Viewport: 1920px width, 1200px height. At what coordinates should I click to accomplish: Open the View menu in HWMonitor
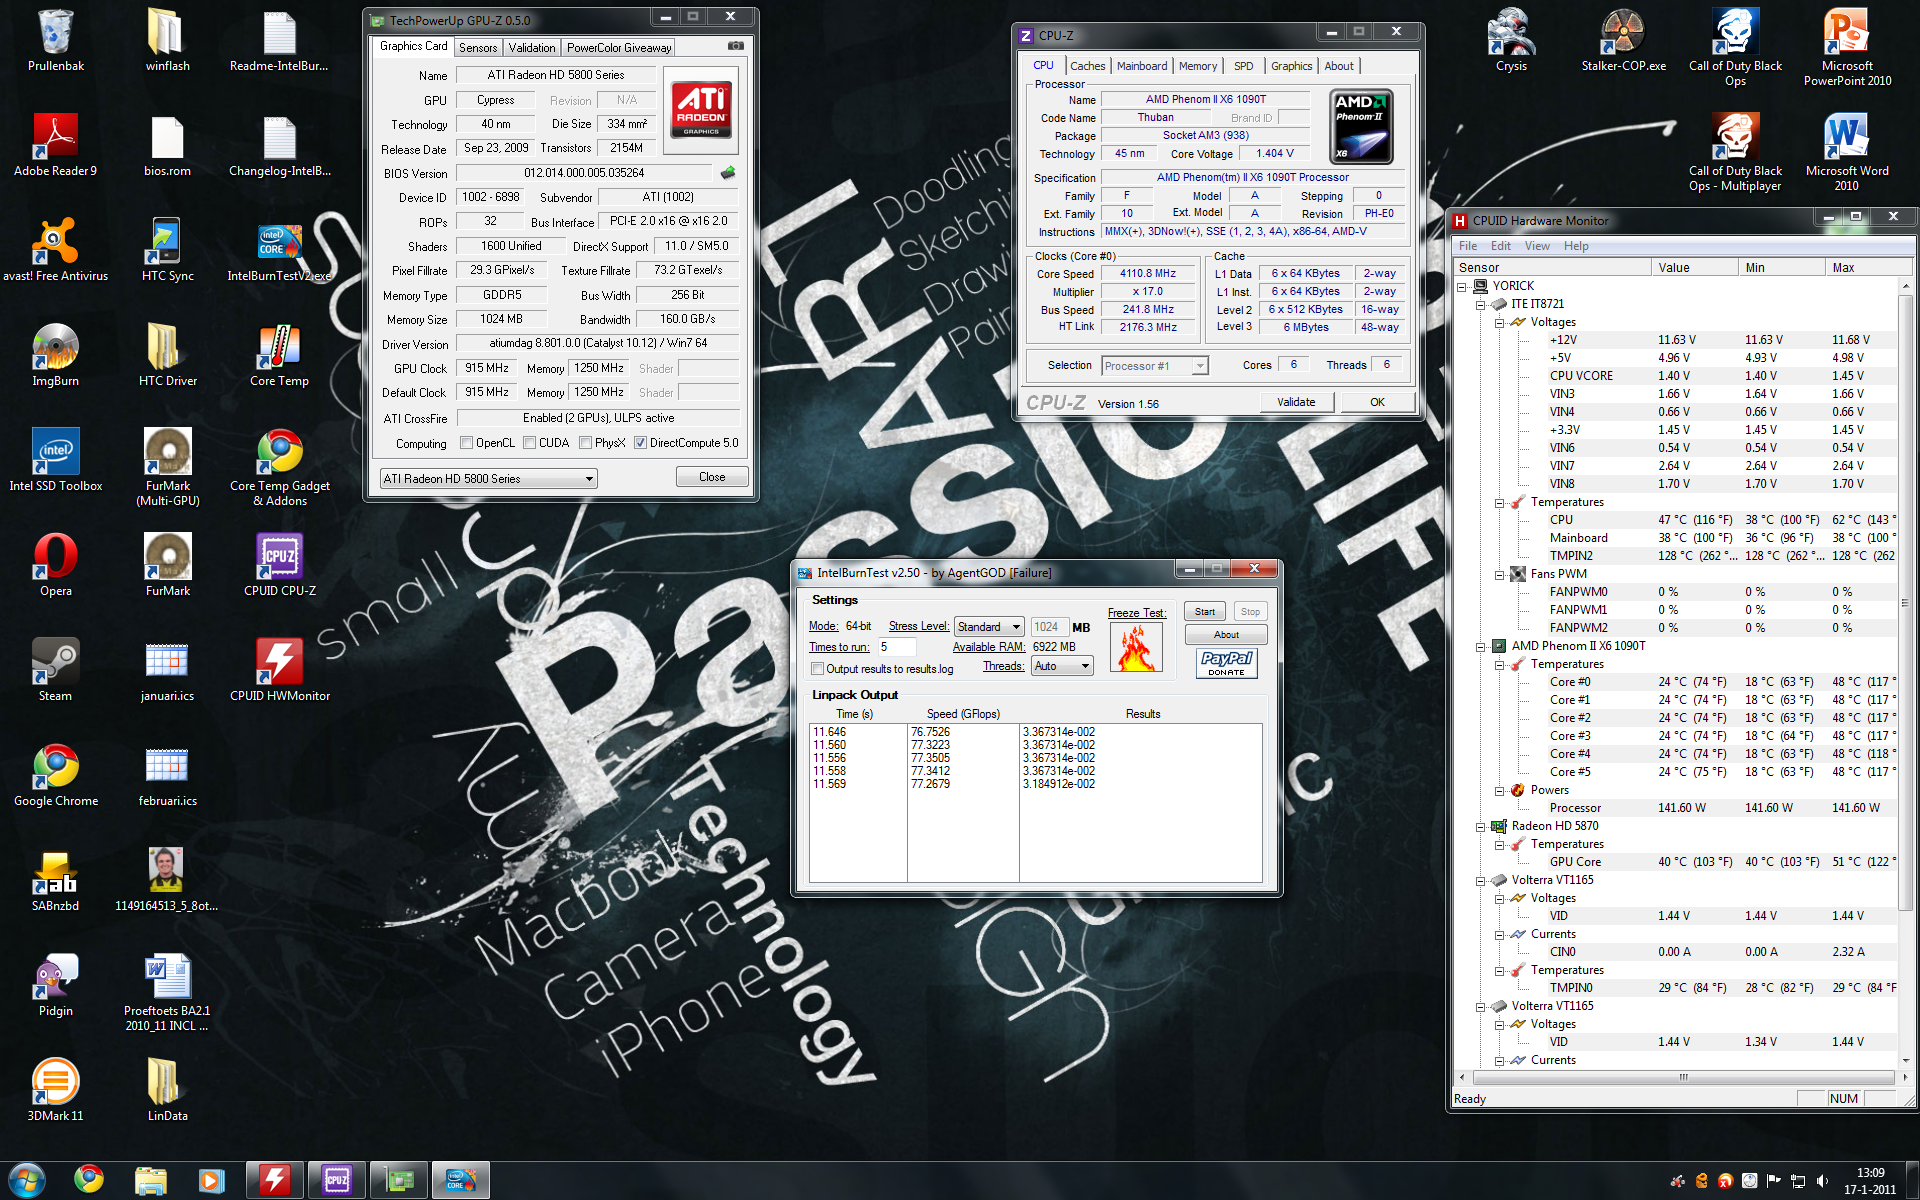[x=1537, y=246]
